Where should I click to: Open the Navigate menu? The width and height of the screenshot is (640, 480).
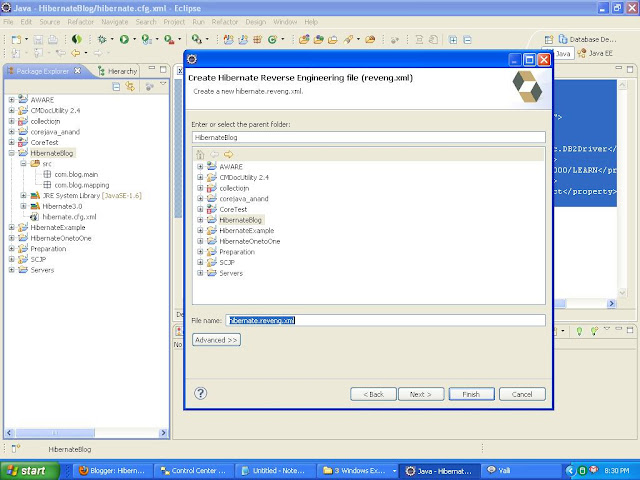(115, 22)
